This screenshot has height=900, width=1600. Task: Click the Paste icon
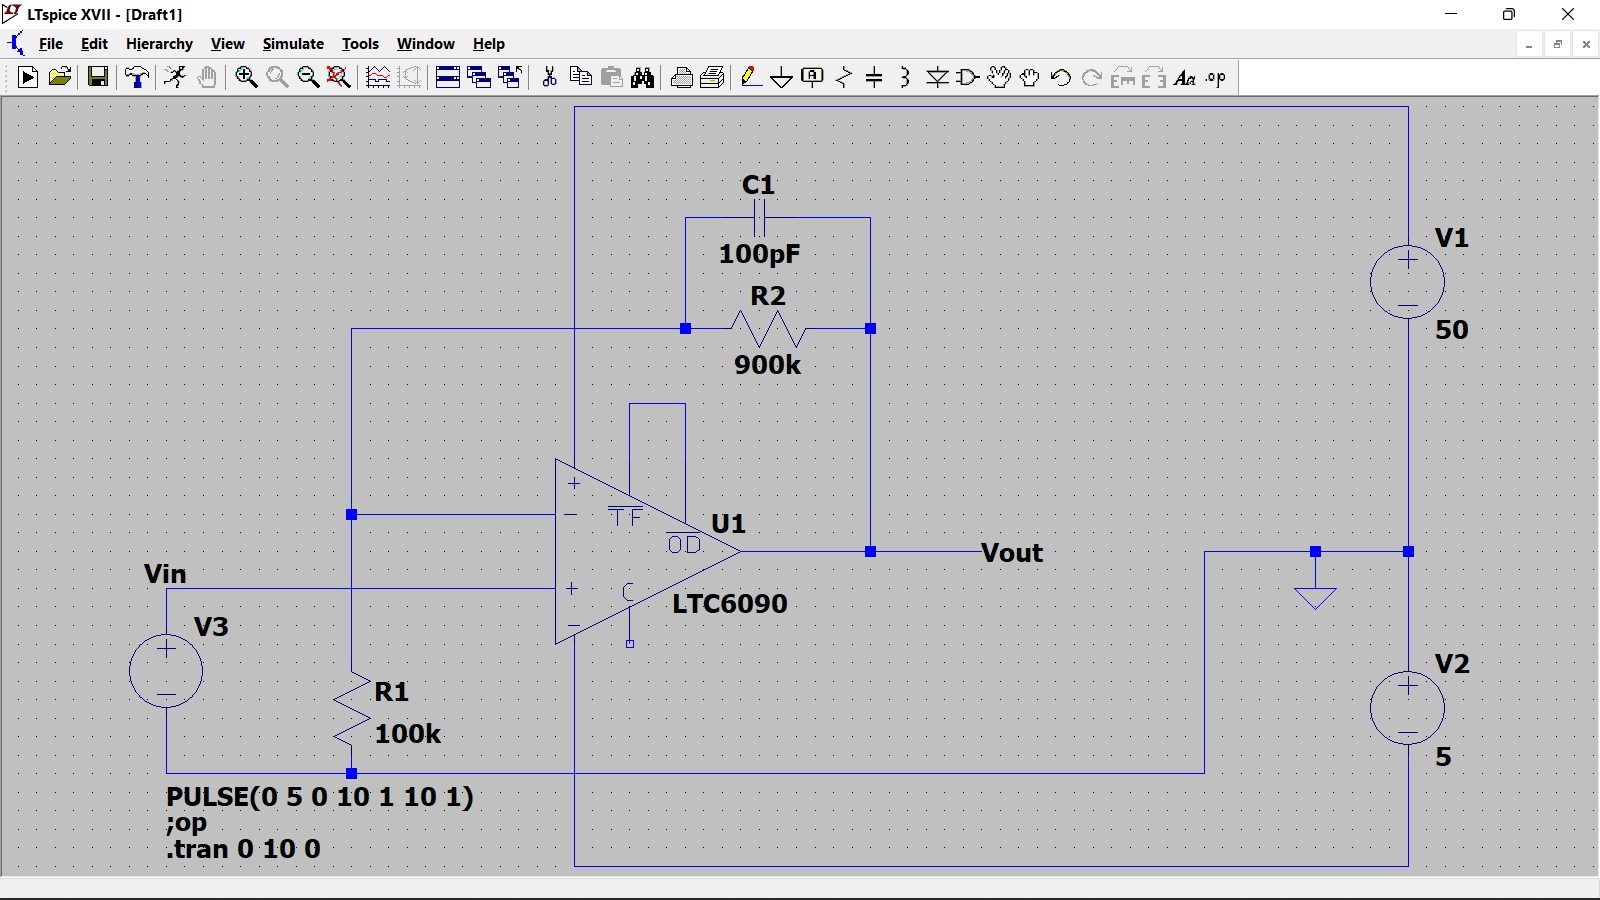(612, 77)
